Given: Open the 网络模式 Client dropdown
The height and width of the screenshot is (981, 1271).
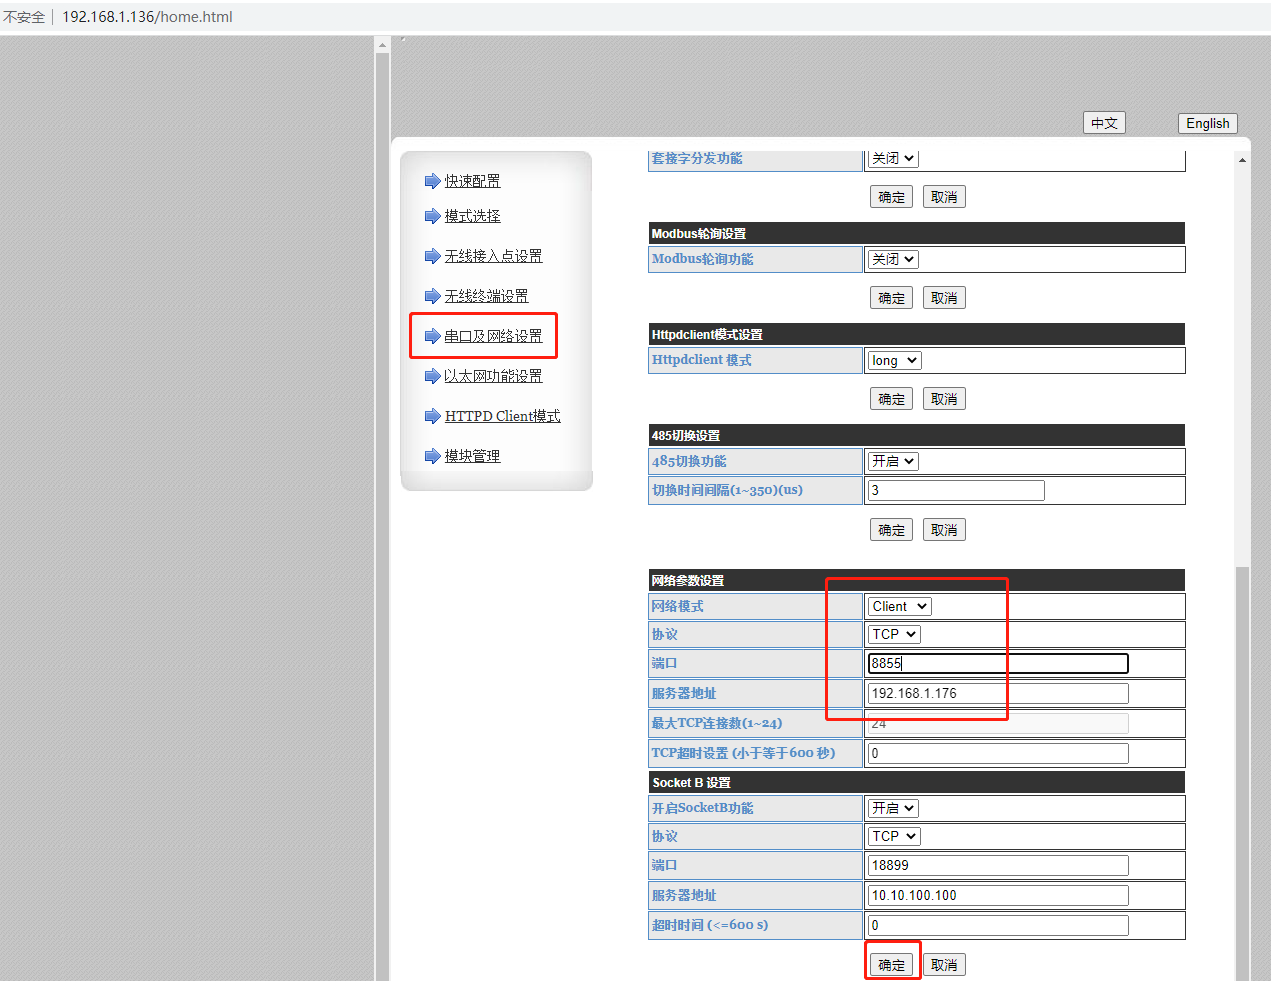Looking at the screenshot, I should pyautogui.click(x=899, y=606).
